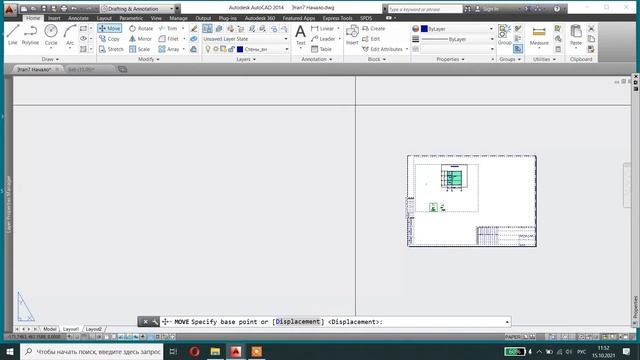Close the command line with X button
The height and width of the screenshot is (360, 640).
(145, 322)
